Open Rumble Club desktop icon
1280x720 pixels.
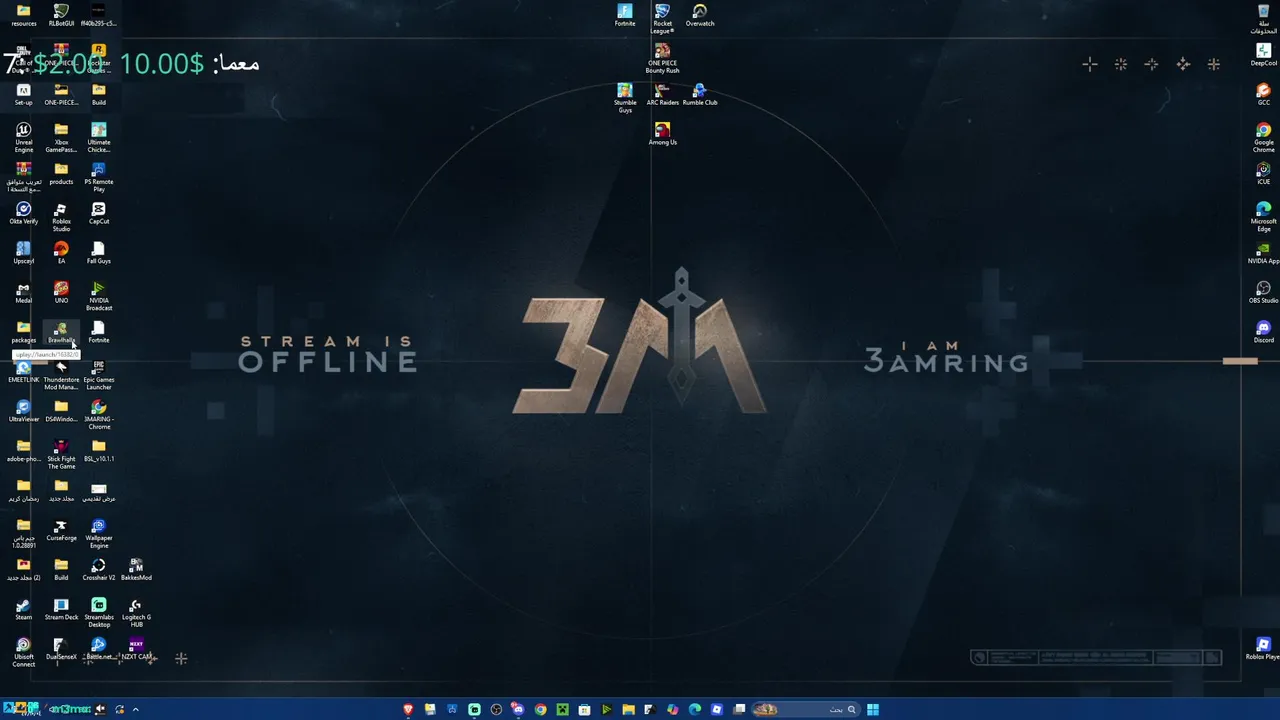pos(700,94)
